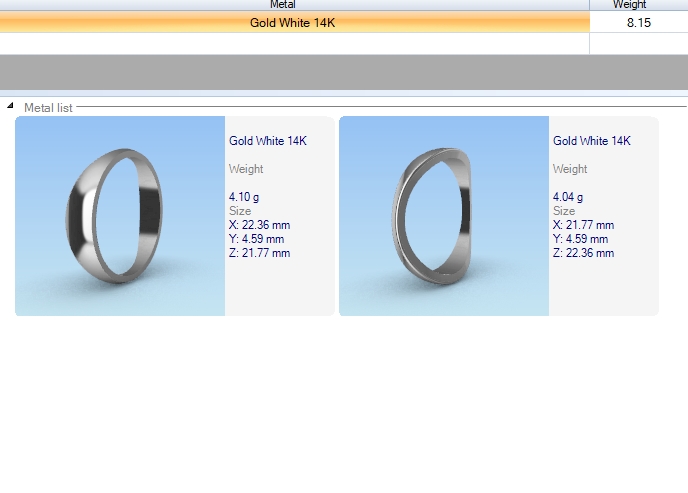The height and width of the screenshot is (493, 688).
Task: Click Gold White 14K title in right card
Action: pyautogui.click(x=592, y=141)
